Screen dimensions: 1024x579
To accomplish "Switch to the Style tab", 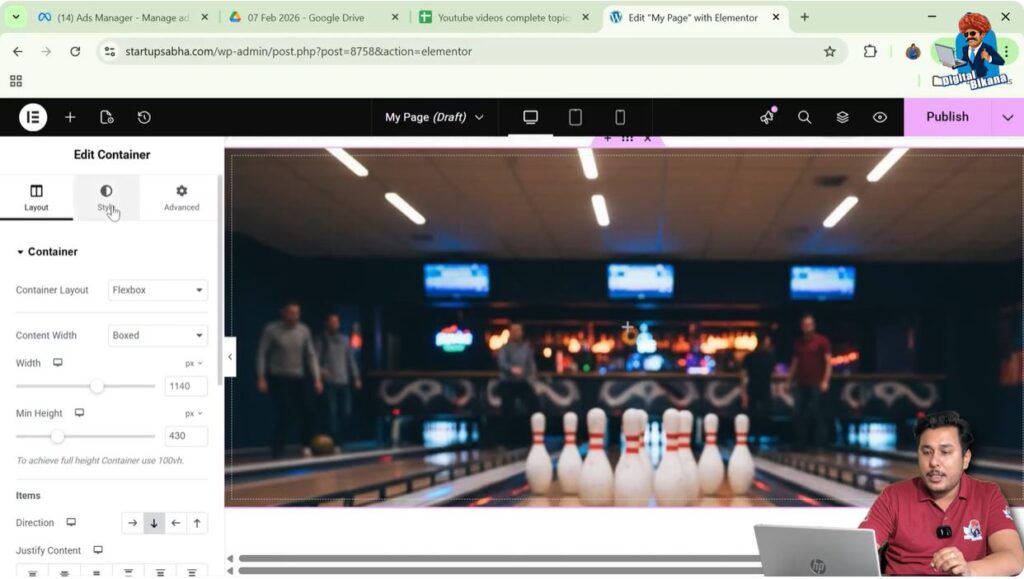I will click(106, 197).
